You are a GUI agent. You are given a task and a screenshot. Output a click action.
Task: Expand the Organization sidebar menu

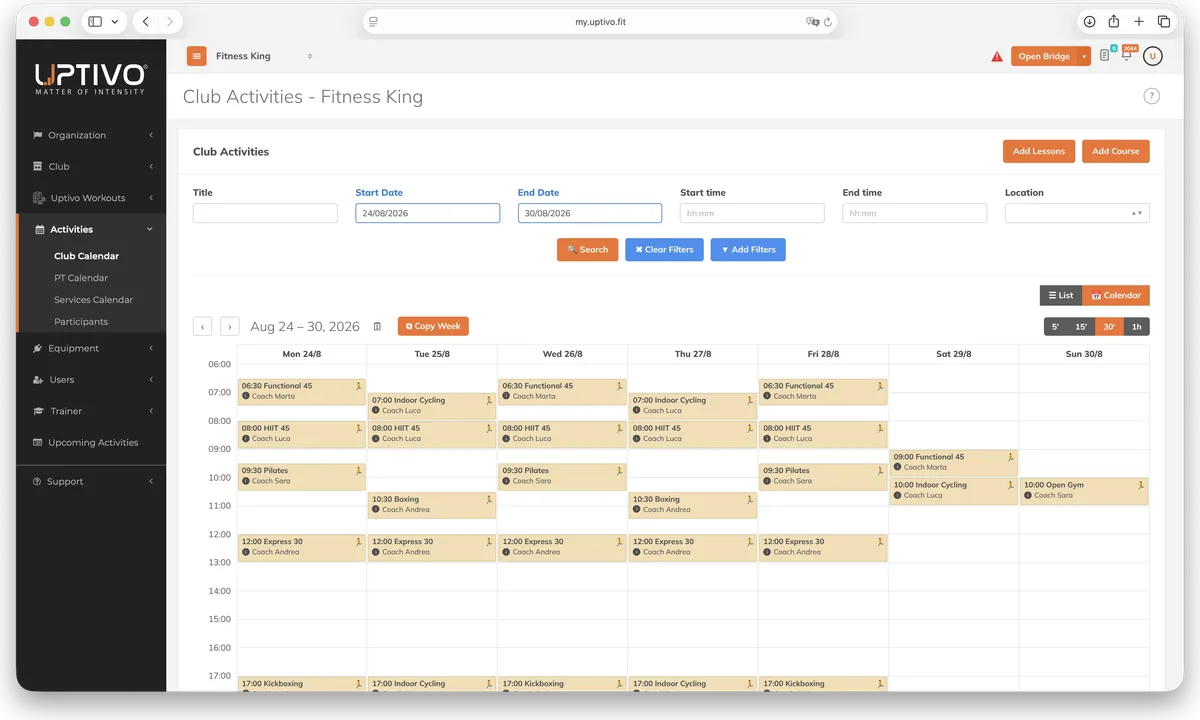(91, 135)
